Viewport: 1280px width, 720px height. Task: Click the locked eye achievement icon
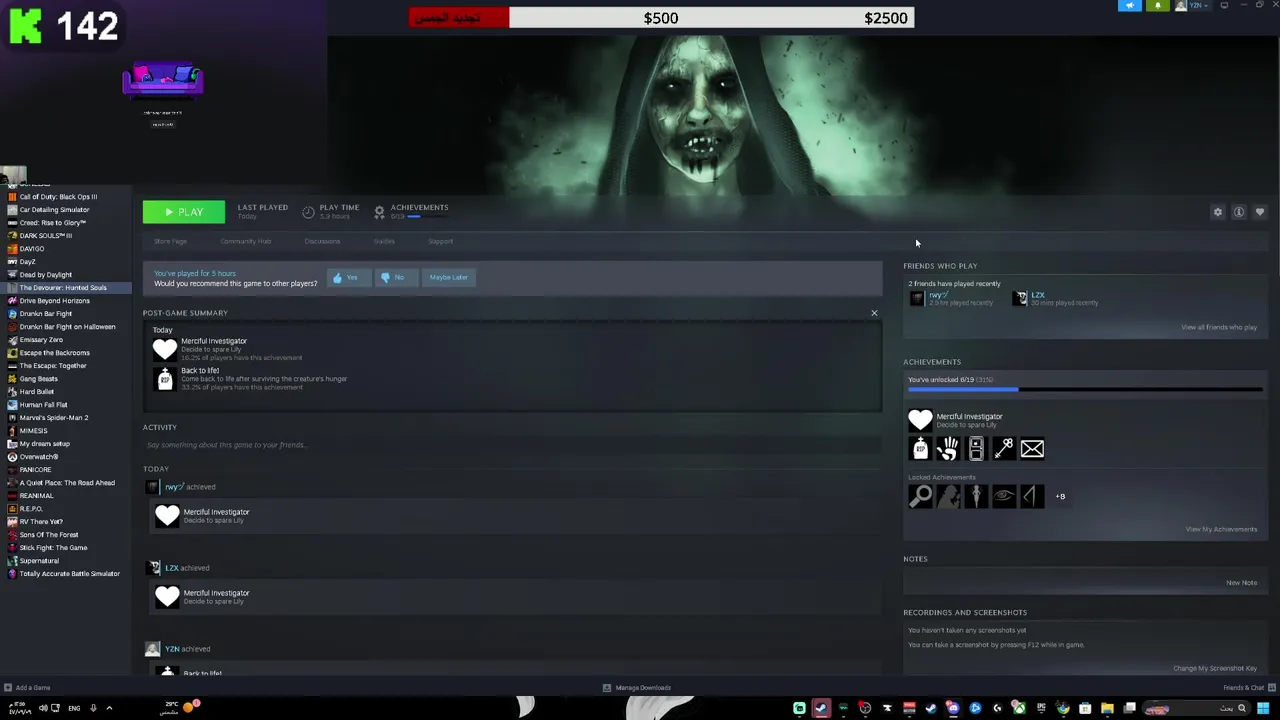[x=1004, y=496]
